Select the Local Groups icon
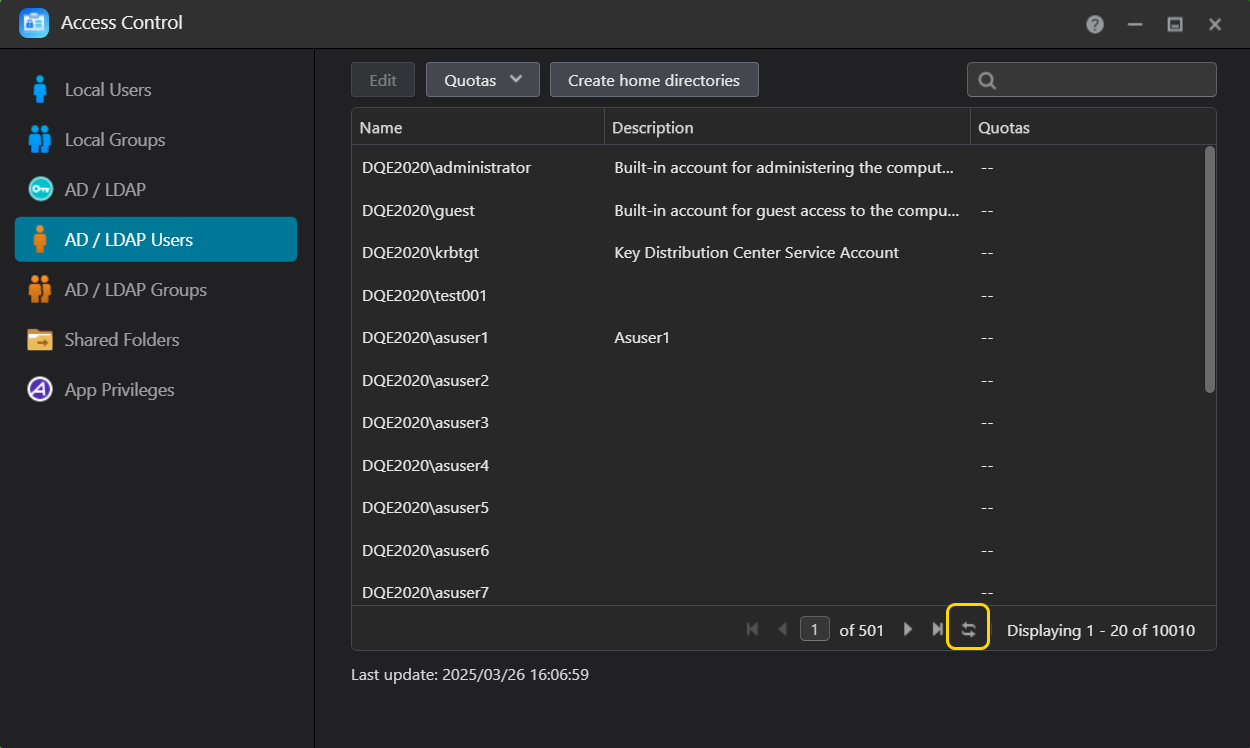Viewport: 1250px width, 748px height. 40,140
